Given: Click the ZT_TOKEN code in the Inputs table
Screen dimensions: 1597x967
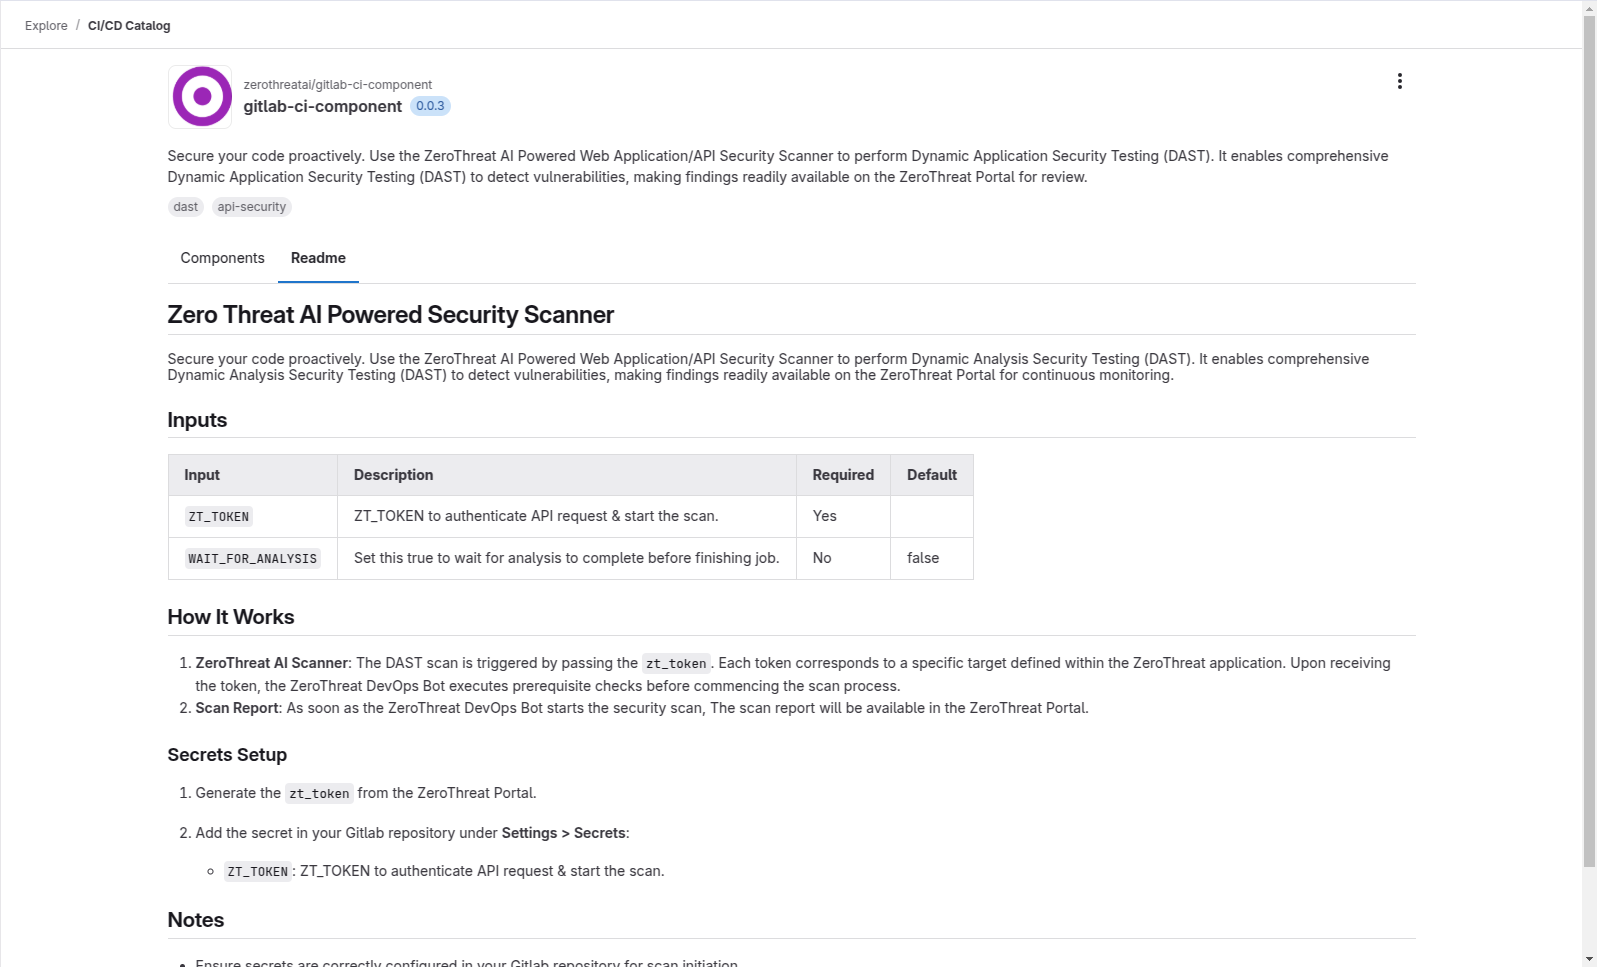Looking at the screenshot, I should 219,517.
